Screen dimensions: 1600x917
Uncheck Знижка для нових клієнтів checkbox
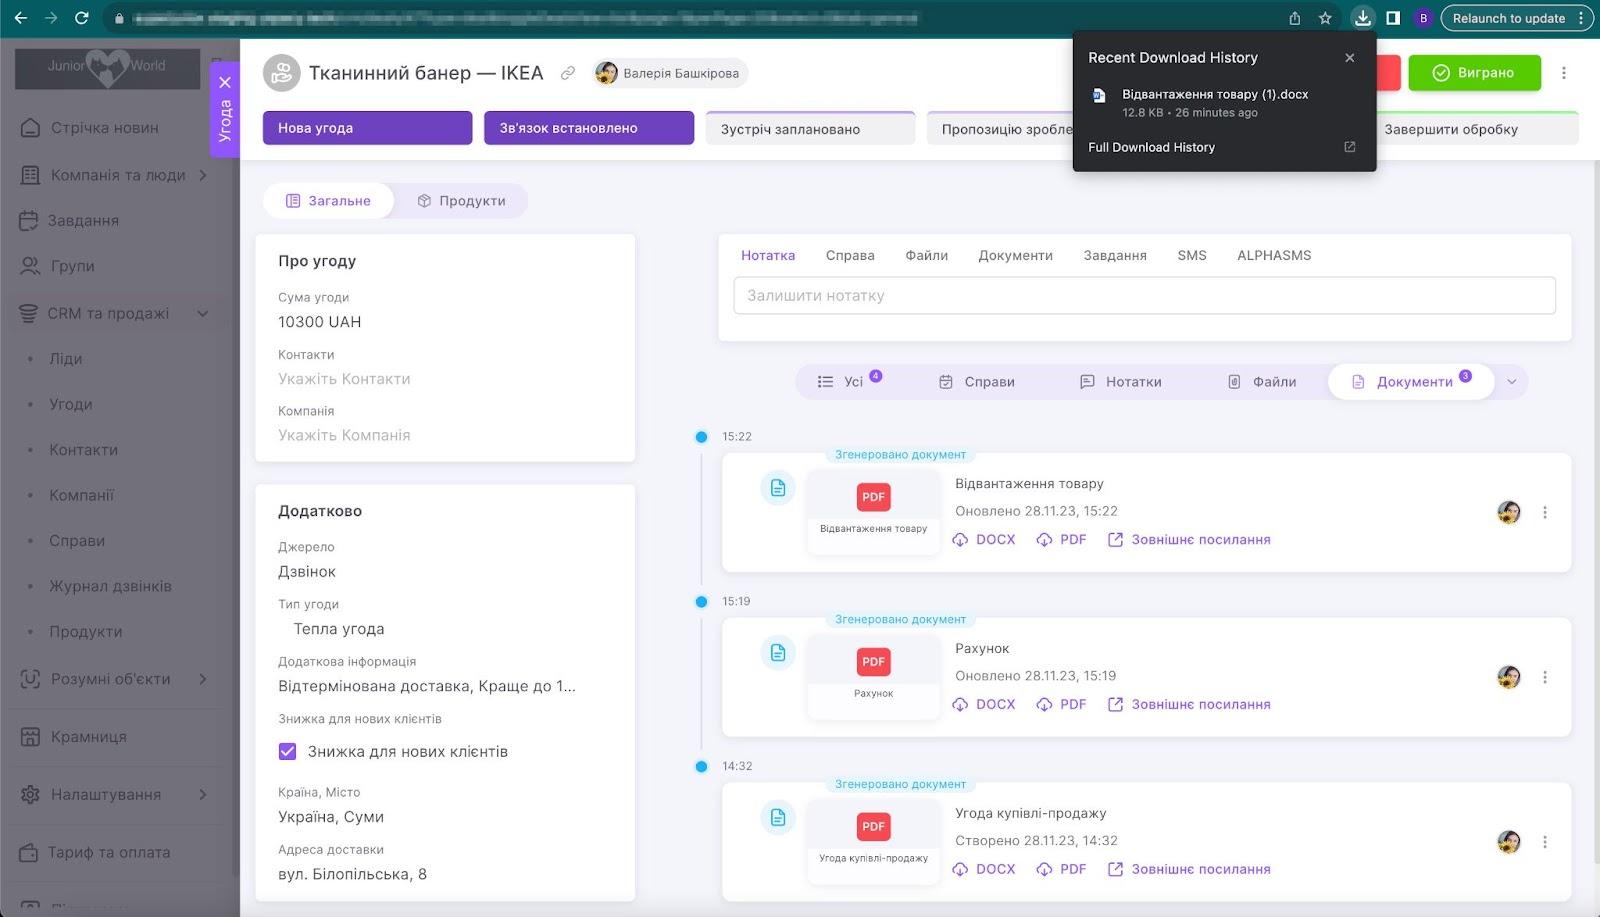(x=288, y=752)
